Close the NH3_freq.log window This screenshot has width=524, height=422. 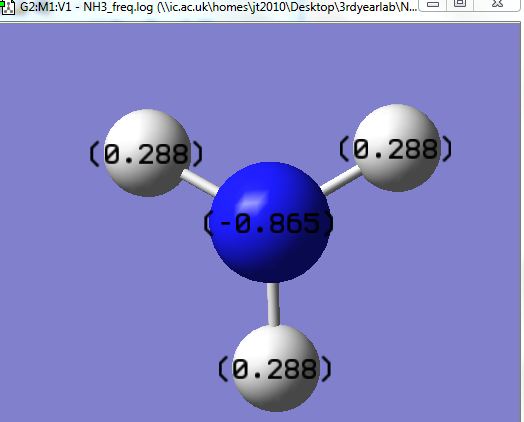pyautogui.click(x=498, y=4)
